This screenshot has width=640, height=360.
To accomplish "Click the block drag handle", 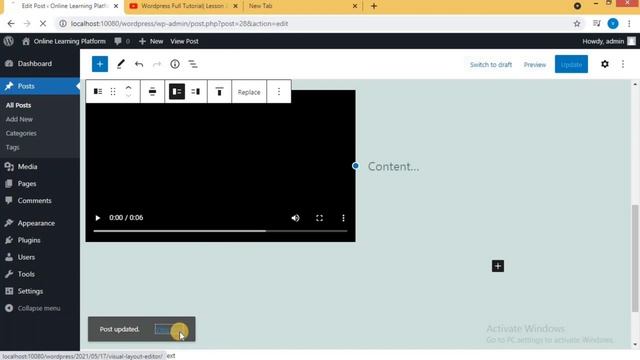I will [113, 91].
